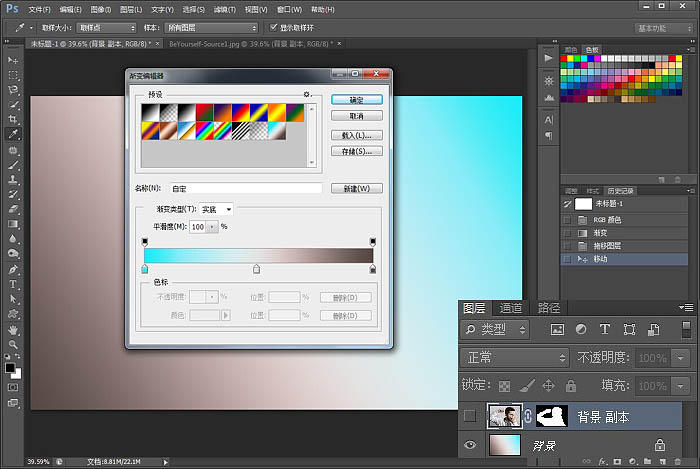Open the 取样大小 dropdown
700x469 pixels.
[x=104, y=27]
